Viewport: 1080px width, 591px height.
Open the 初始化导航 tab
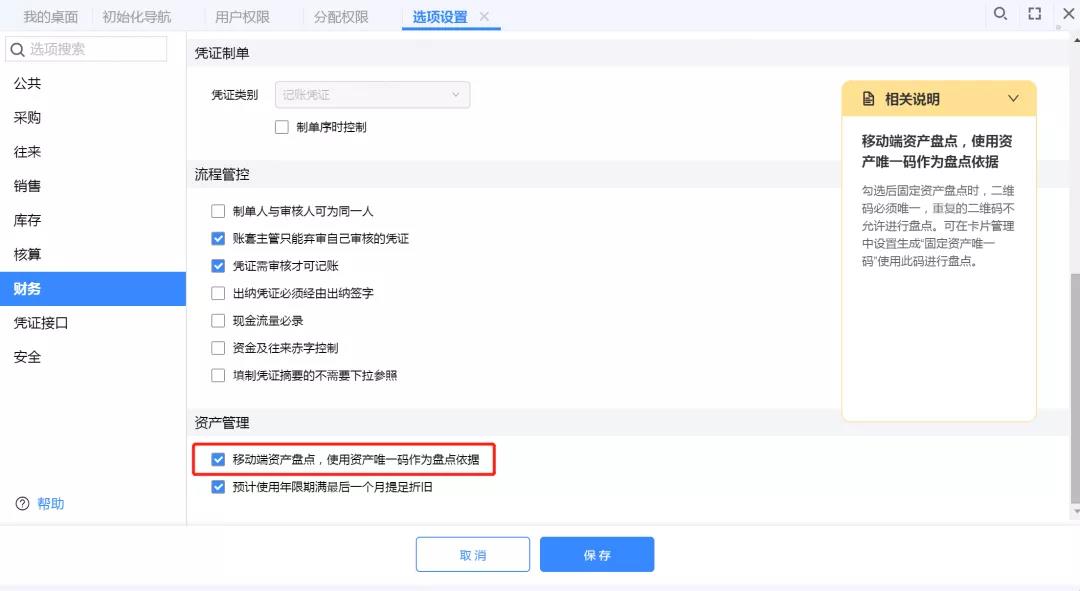coord(137,17)
